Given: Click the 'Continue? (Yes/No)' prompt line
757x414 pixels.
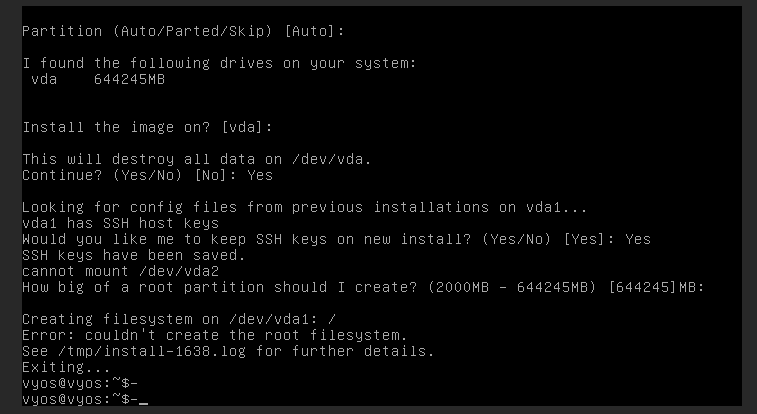Looking at the screenshot, I should [x=147, y=175].
